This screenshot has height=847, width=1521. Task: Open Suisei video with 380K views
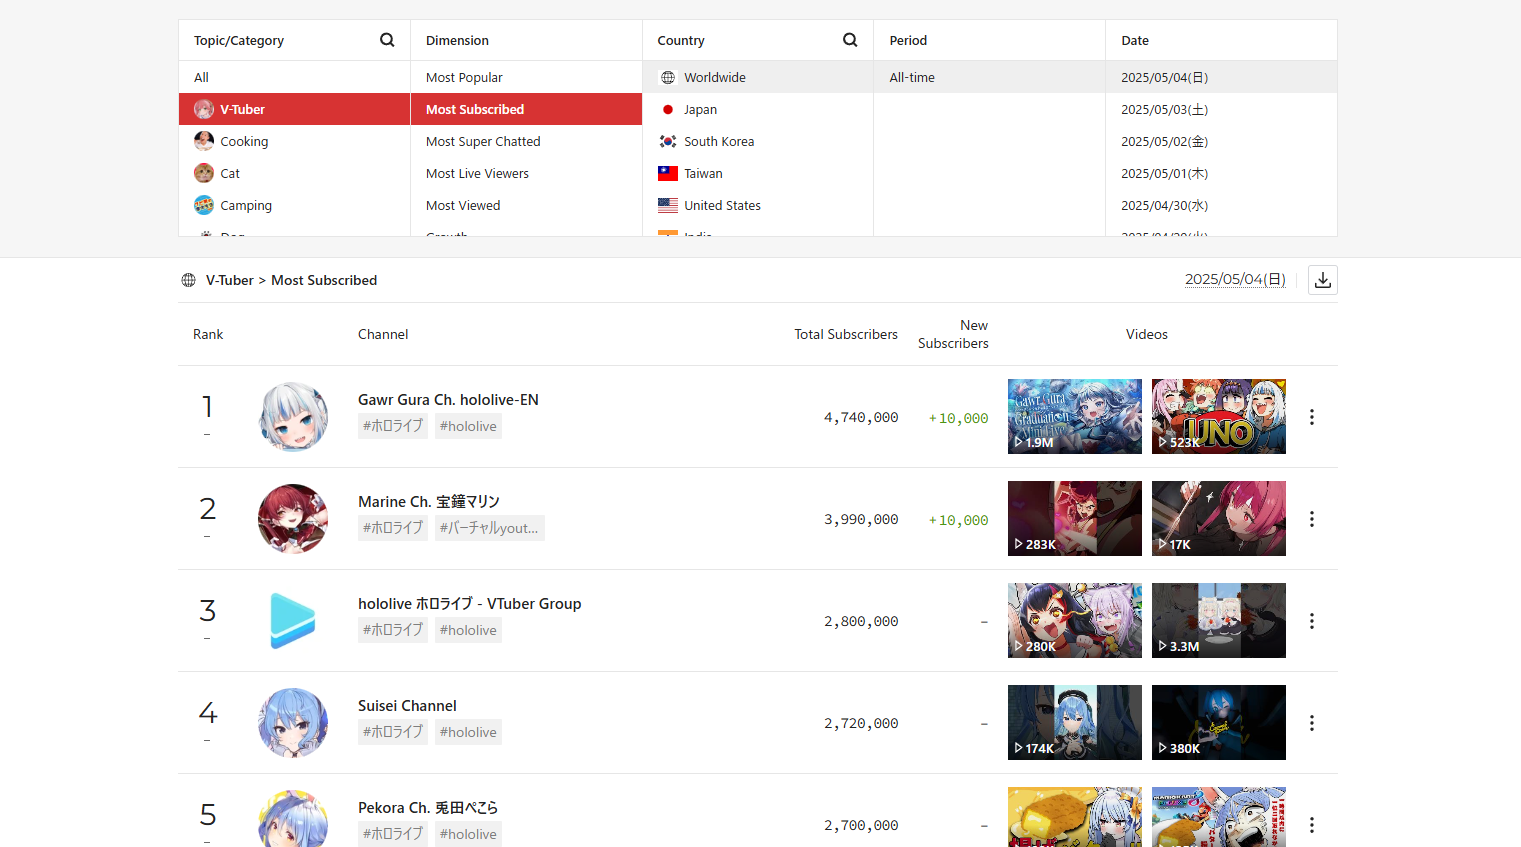coord(1219,722)
